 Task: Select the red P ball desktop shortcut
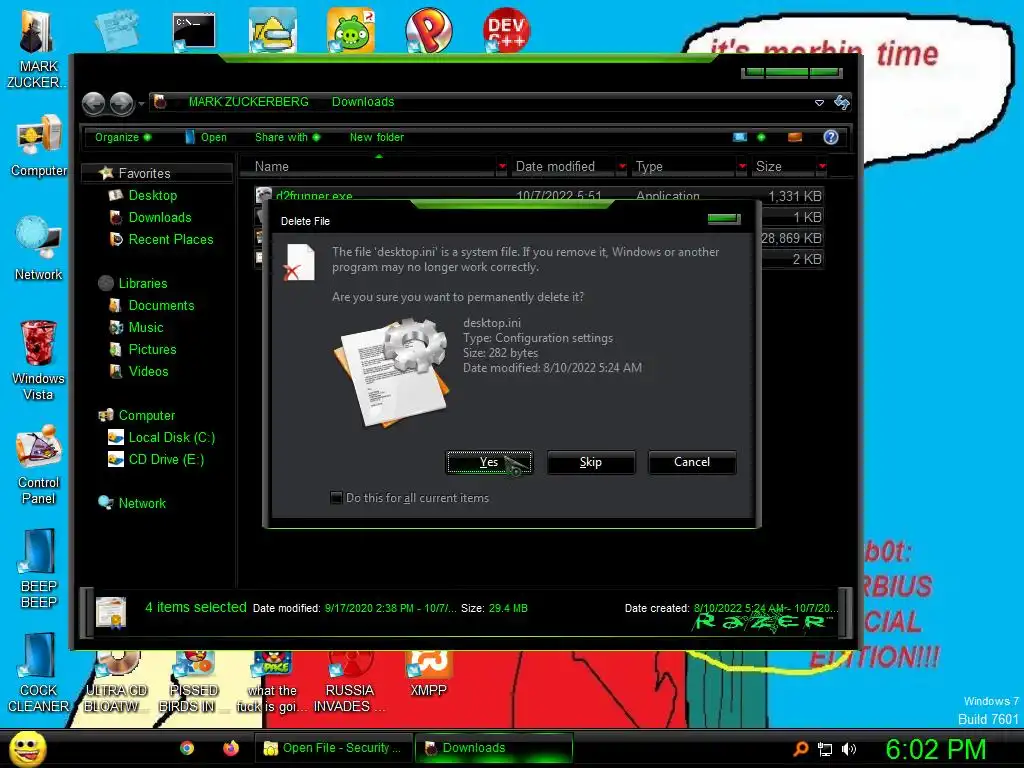point(428,30)
